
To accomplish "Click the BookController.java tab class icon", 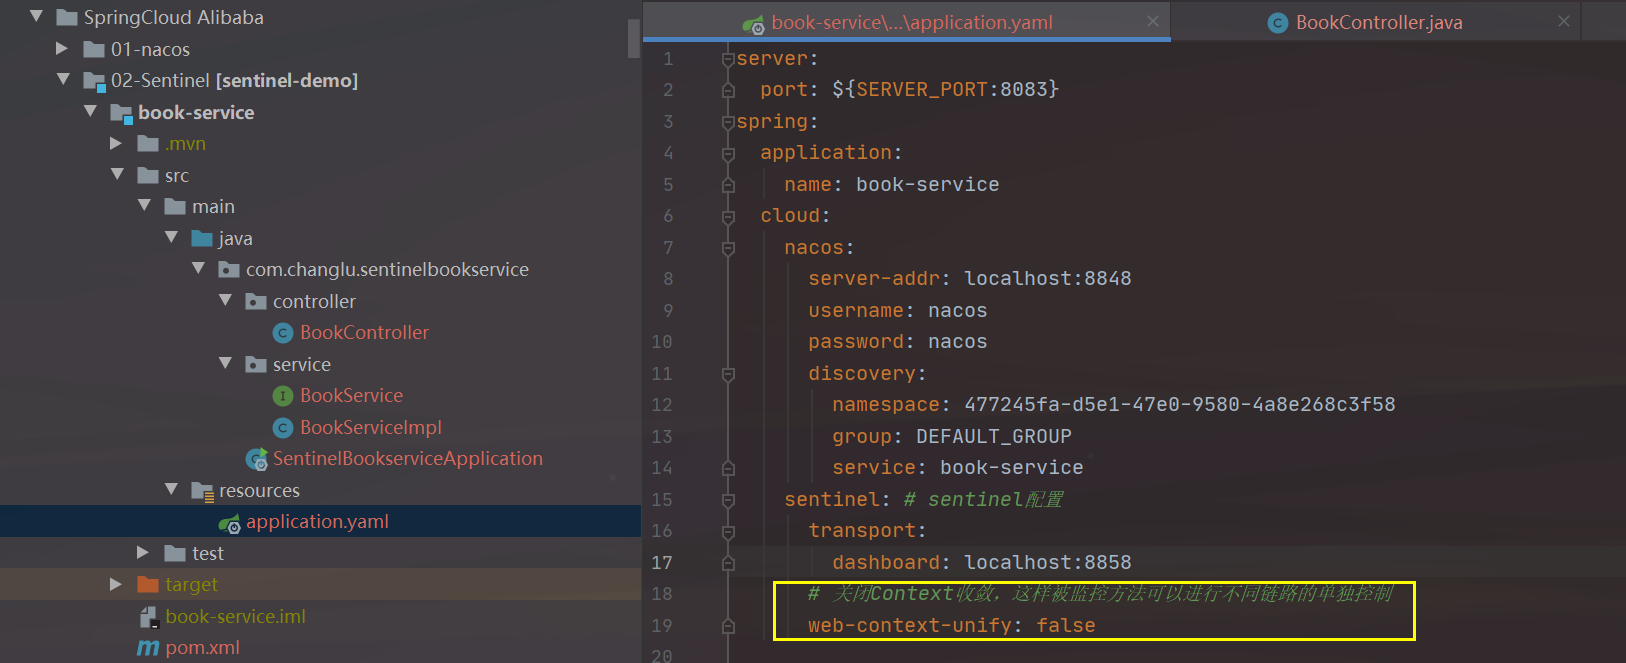I will [x=1278, y=23].
